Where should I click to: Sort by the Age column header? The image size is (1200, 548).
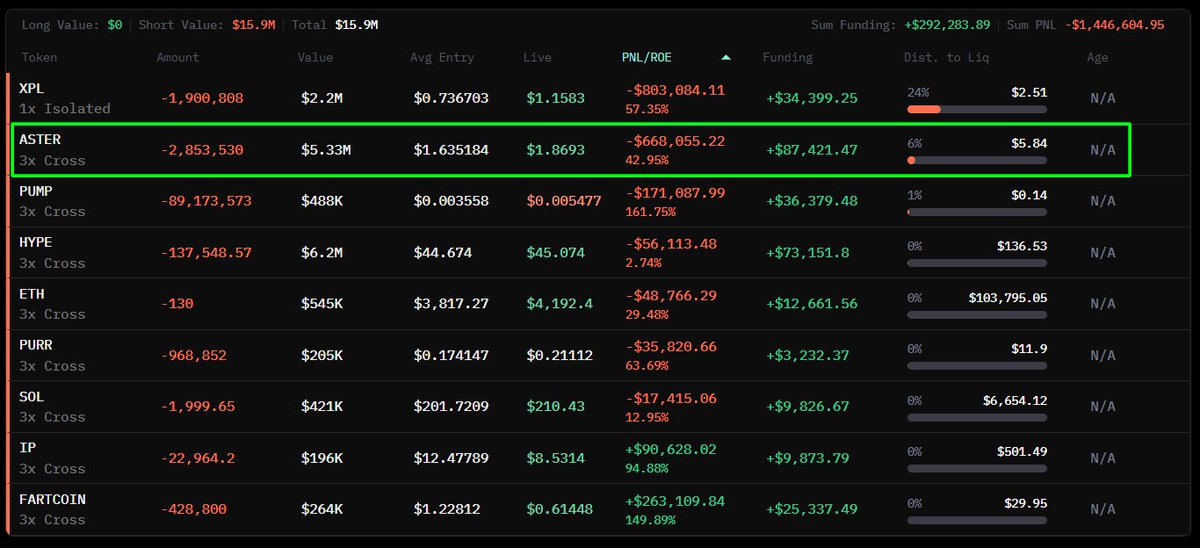coord(1097,58)
